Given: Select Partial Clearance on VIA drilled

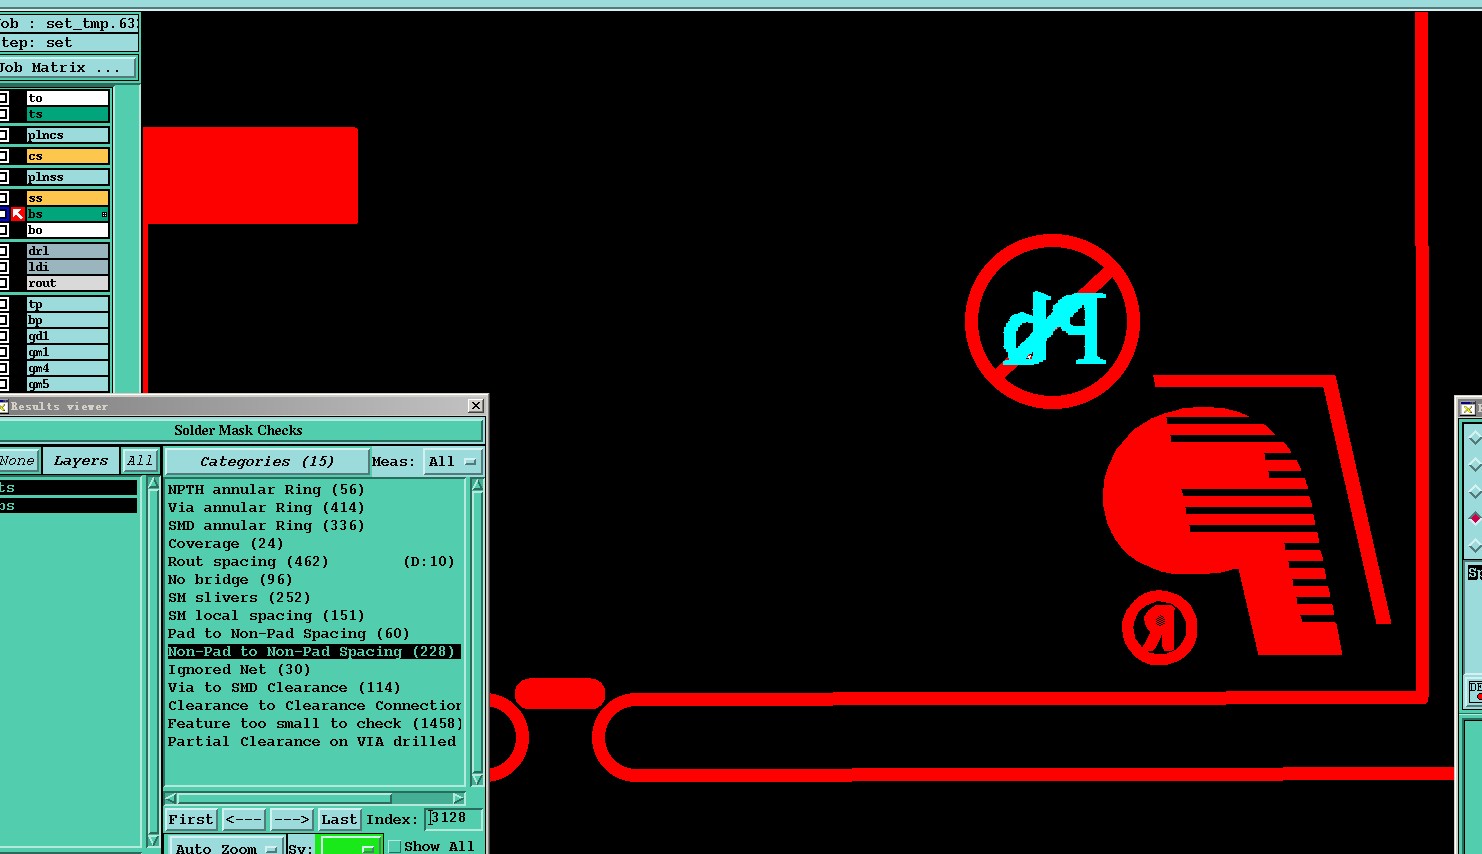Looking at the screenshot, I should coord(314,741).
